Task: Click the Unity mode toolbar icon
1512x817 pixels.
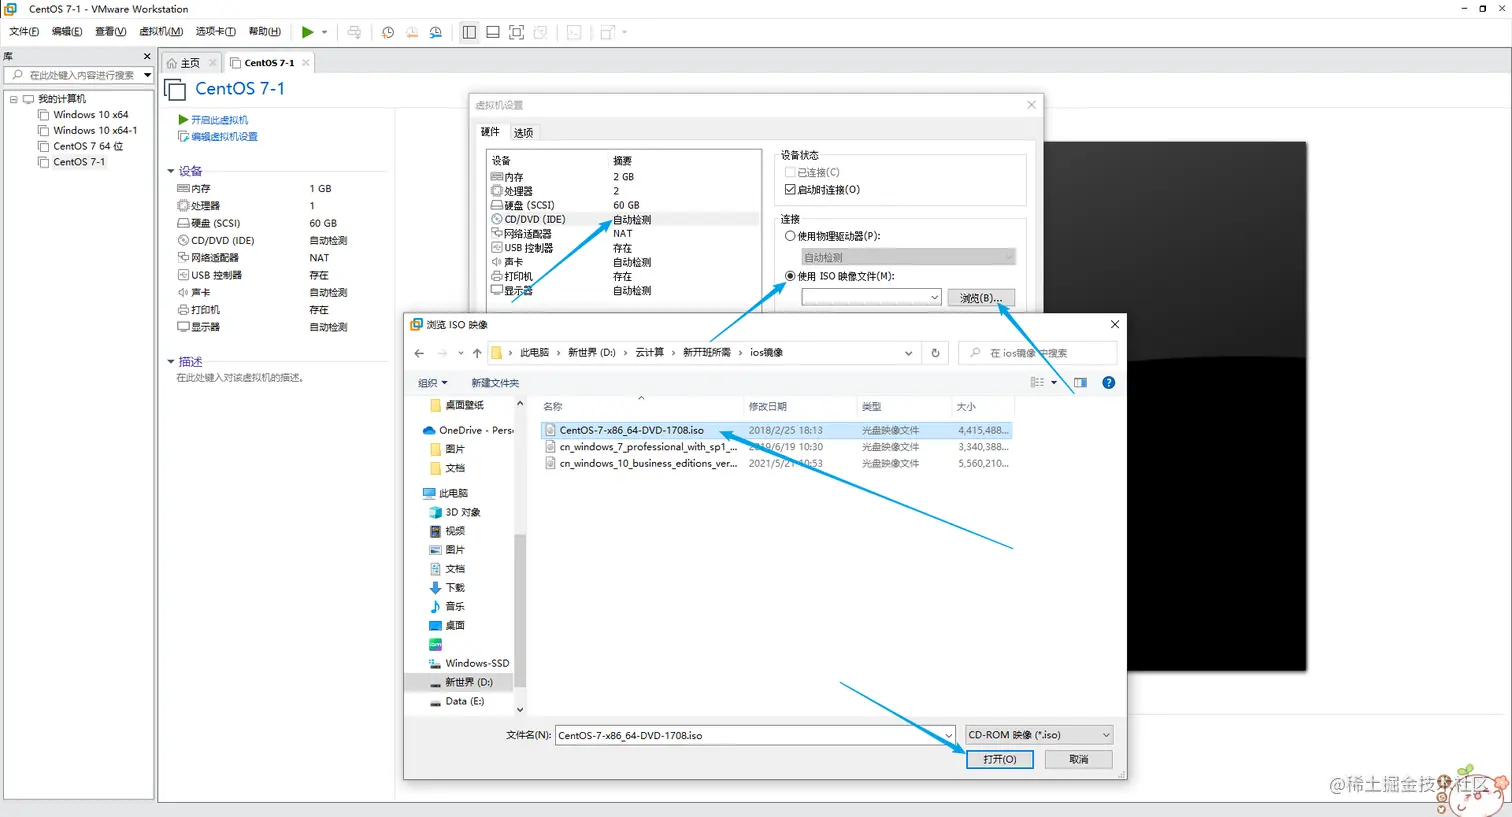Action: [x=541, y=32]
